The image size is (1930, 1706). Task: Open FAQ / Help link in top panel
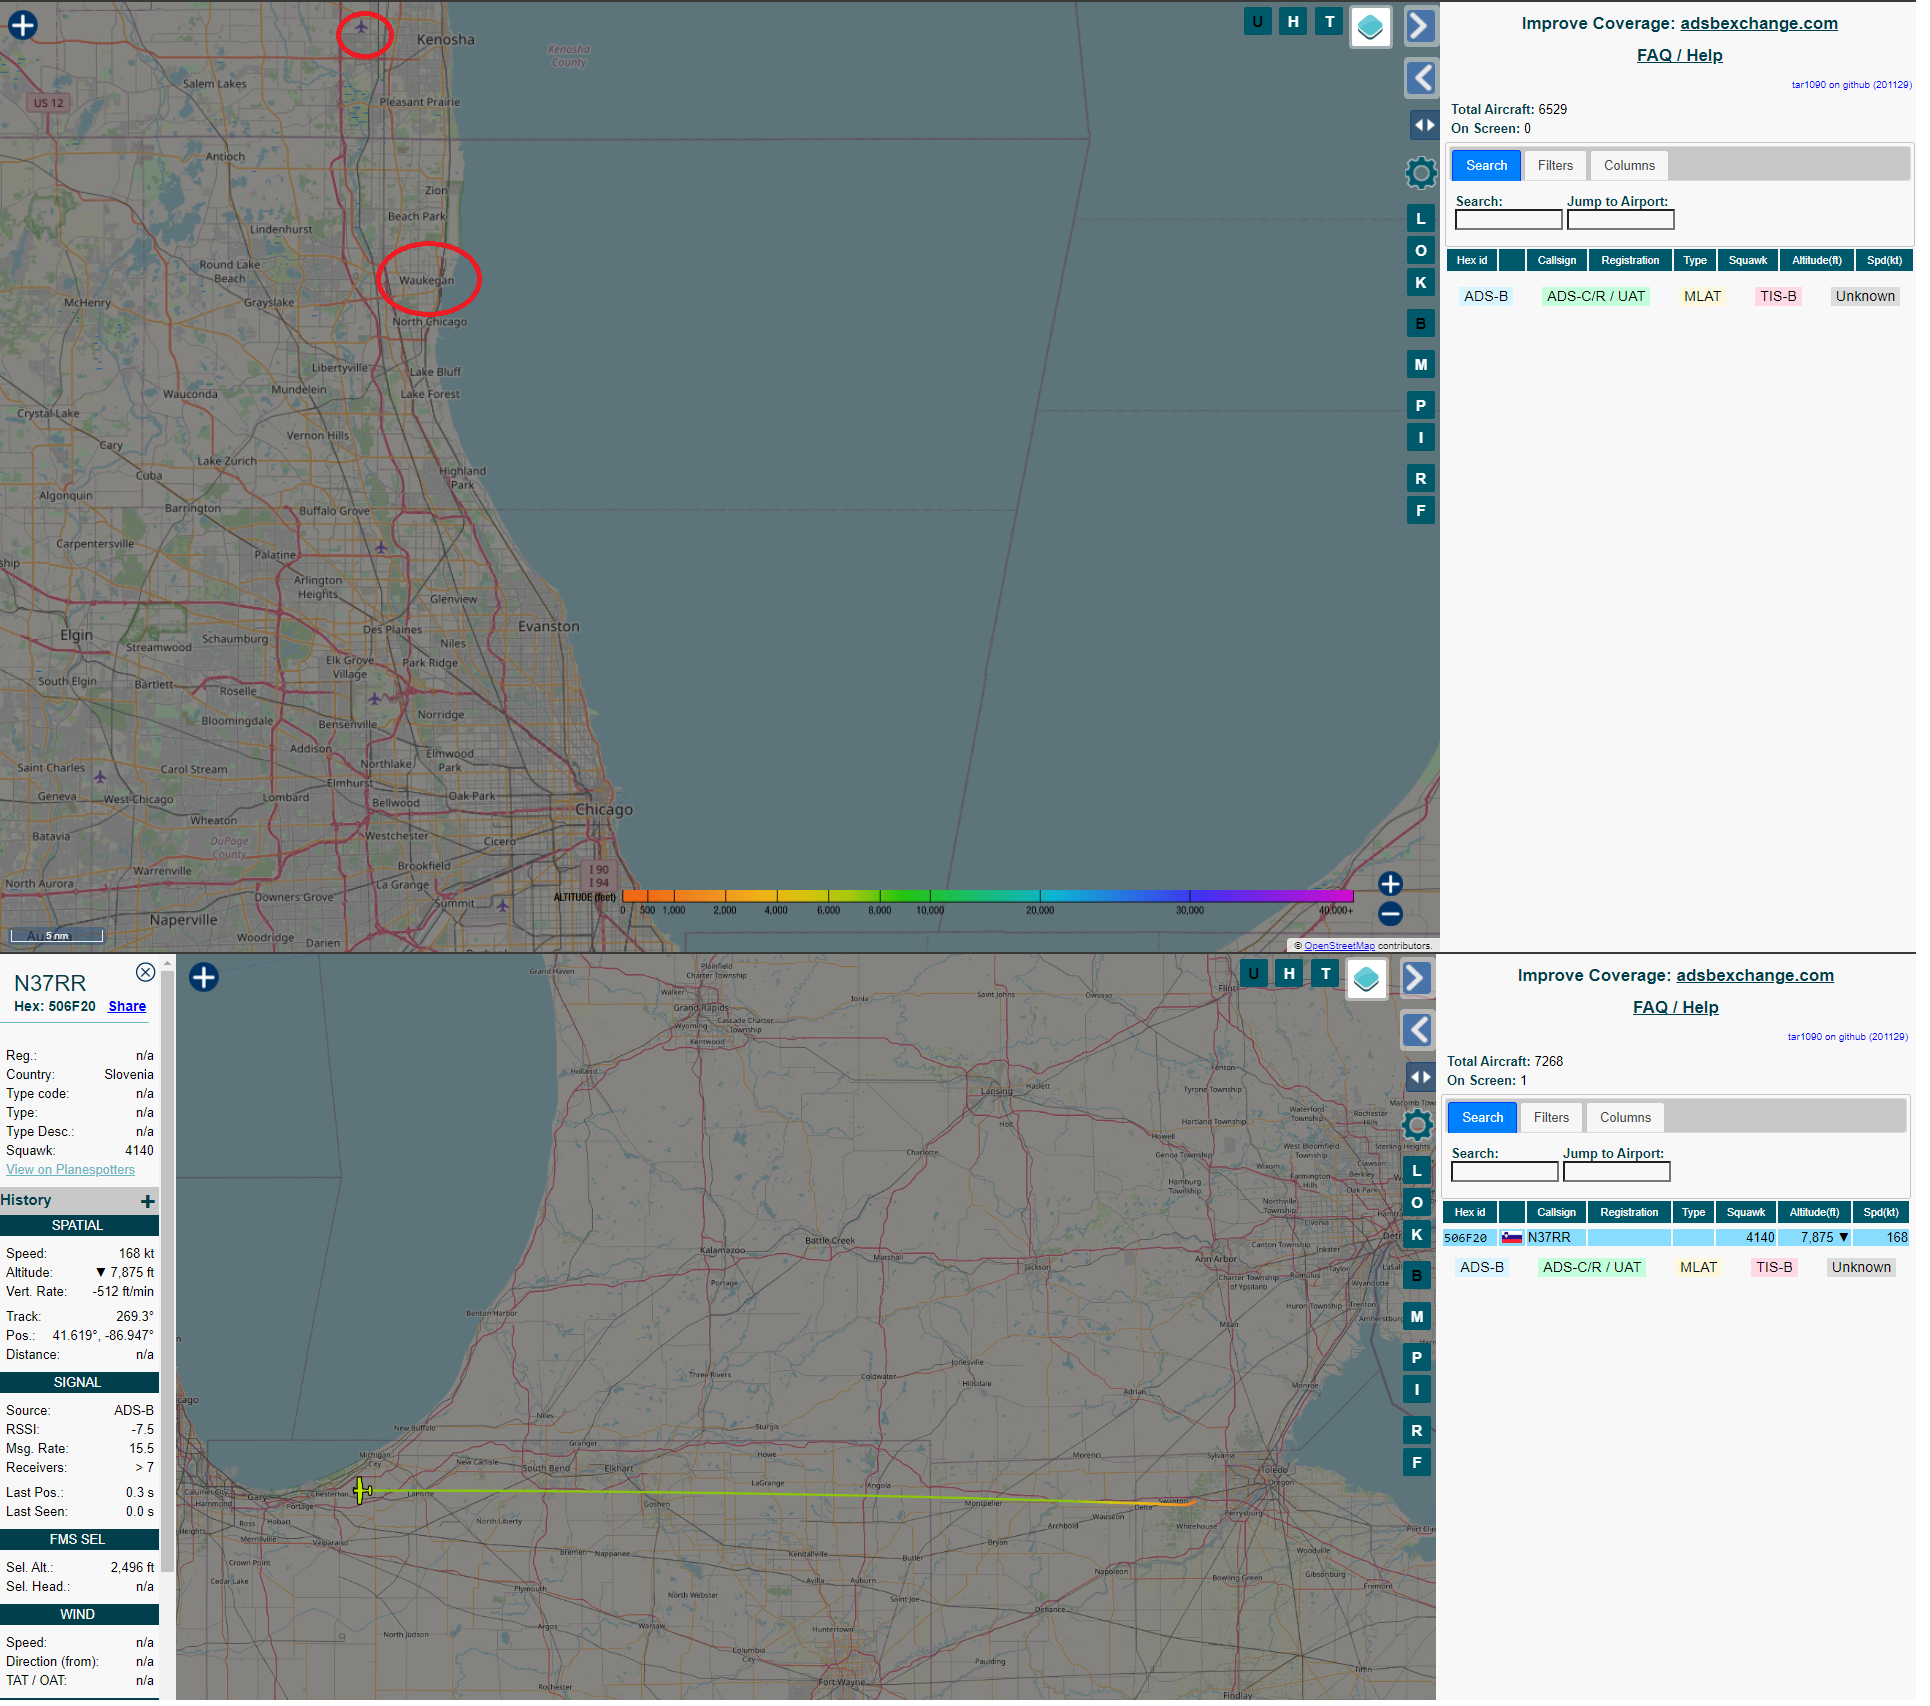pyautogui.click(x=1680, y=56)
